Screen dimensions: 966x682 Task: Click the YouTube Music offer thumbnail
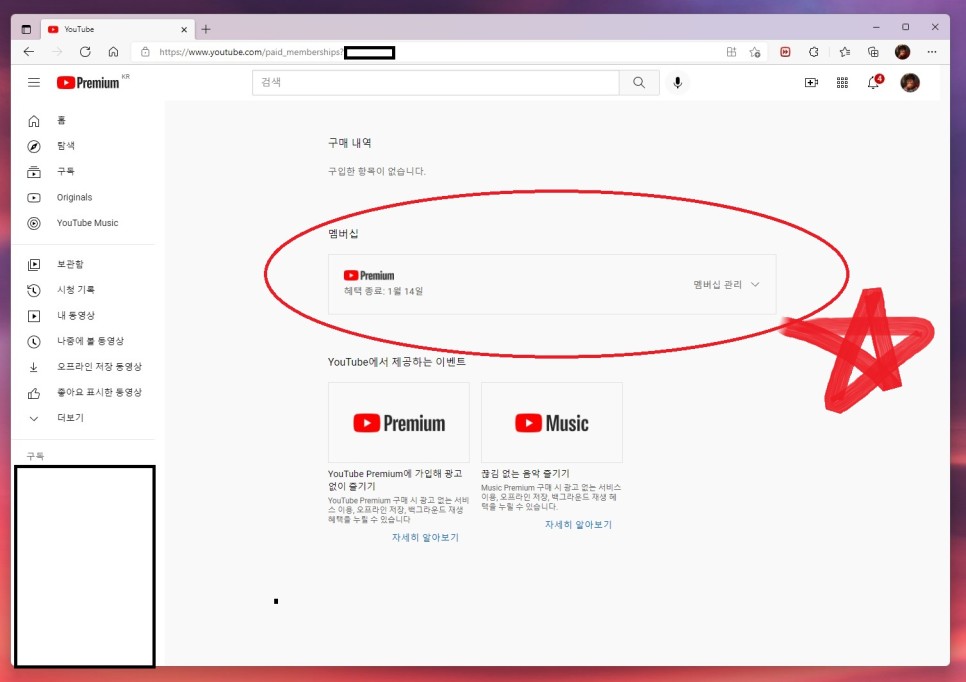[x=551, y=423]
